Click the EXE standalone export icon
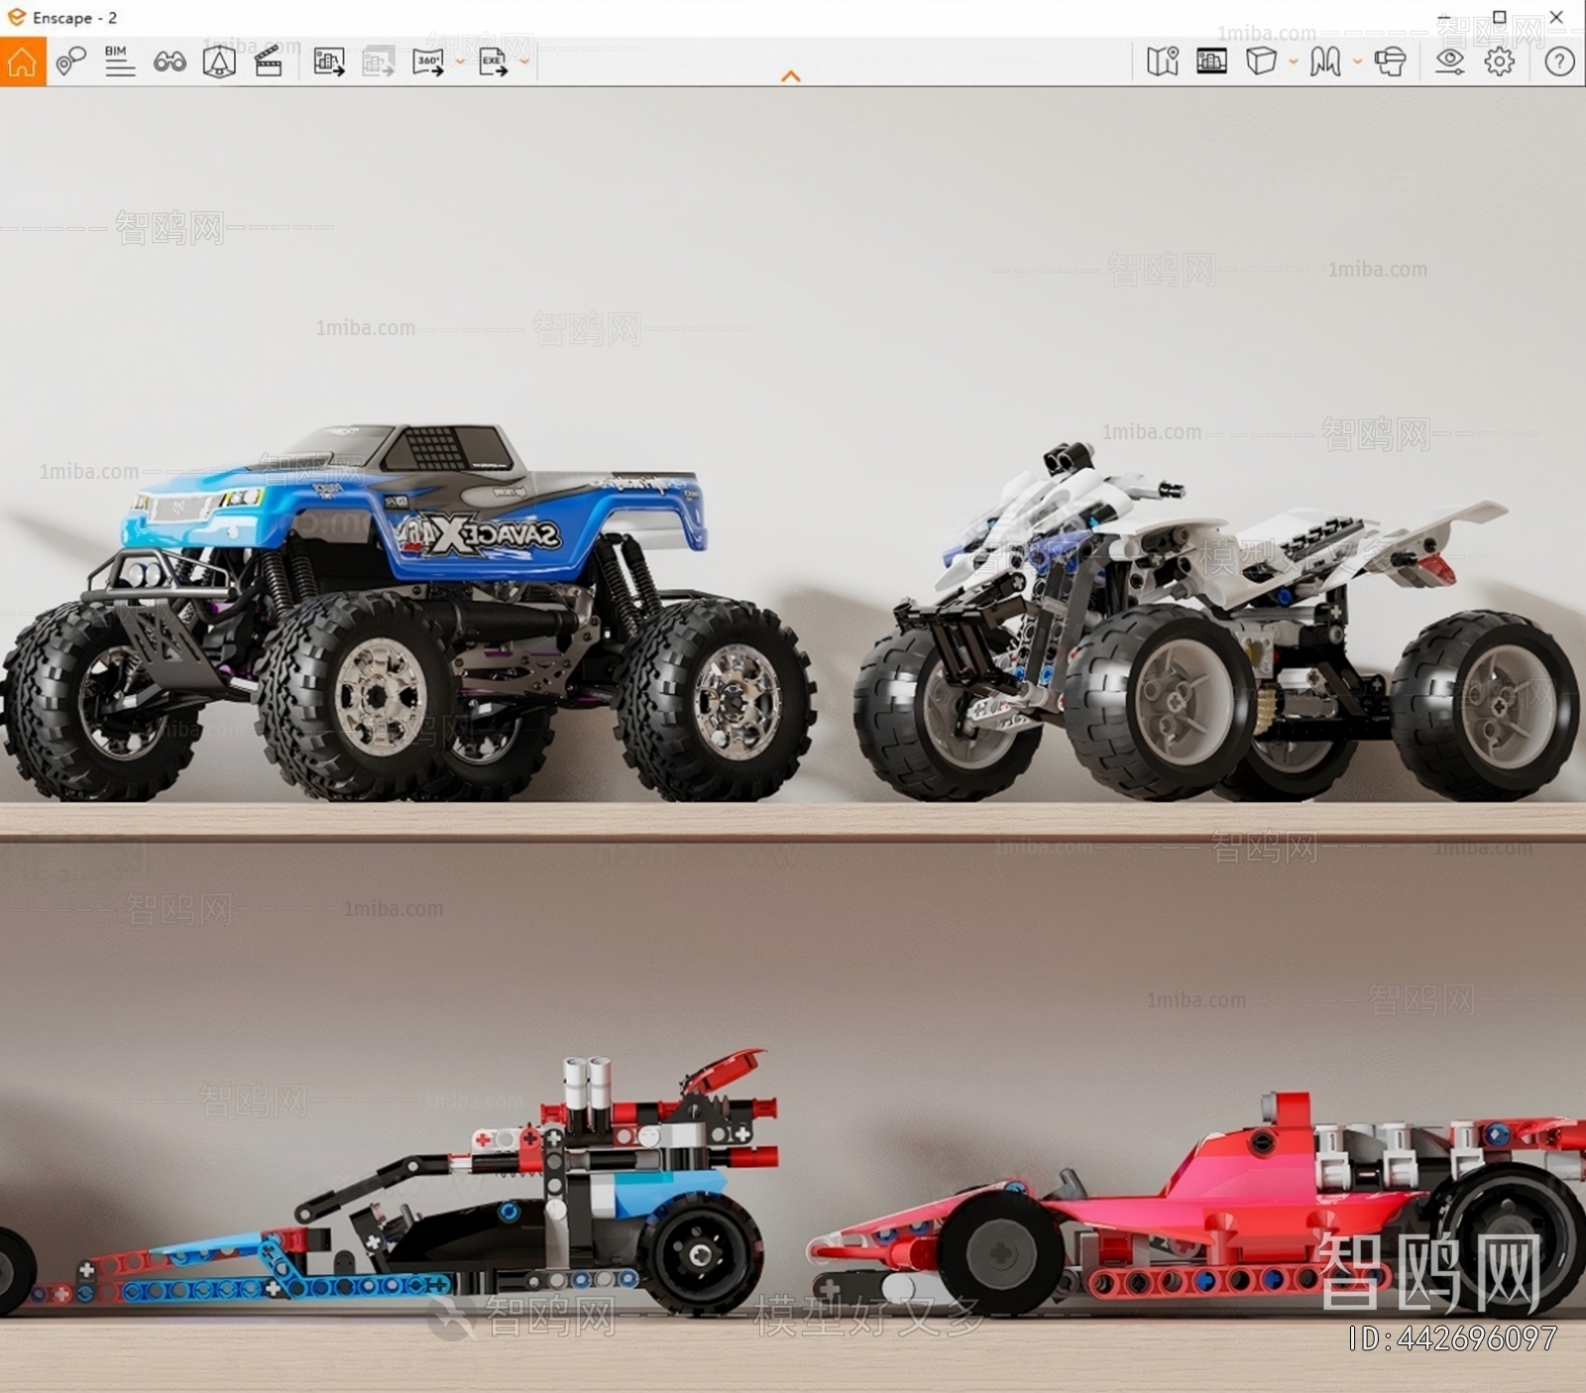1586x1393 pixels. tap(493, 62)
